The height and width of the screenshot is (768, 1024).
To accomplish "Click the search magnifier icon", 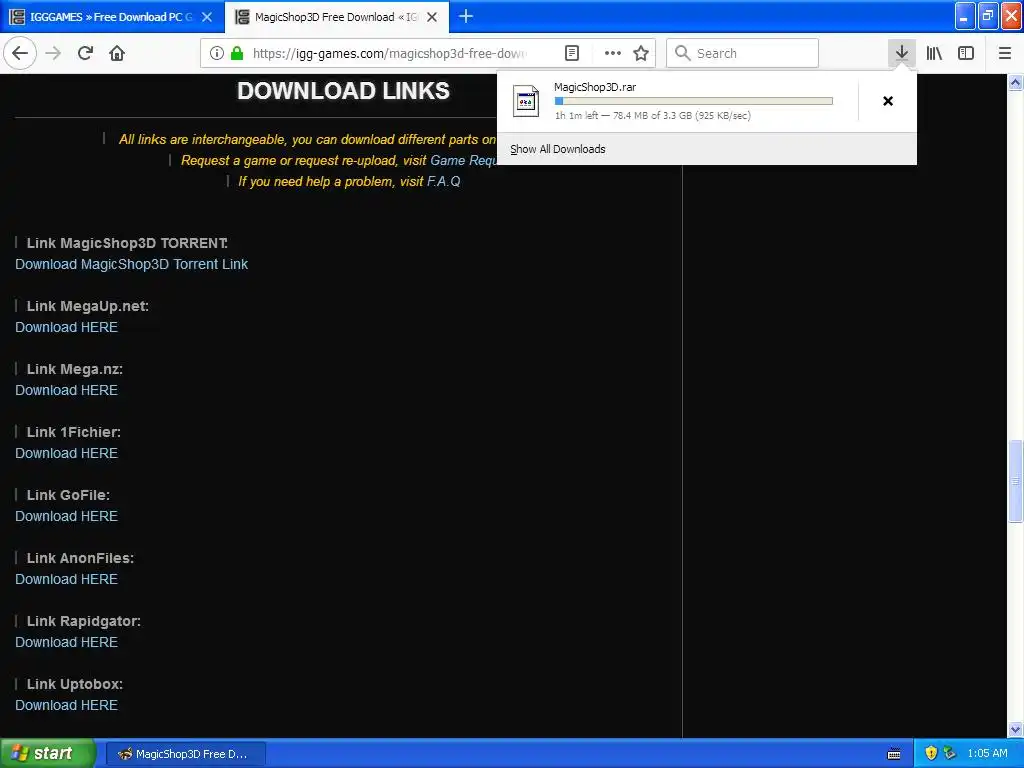I will tap(682, 53).
